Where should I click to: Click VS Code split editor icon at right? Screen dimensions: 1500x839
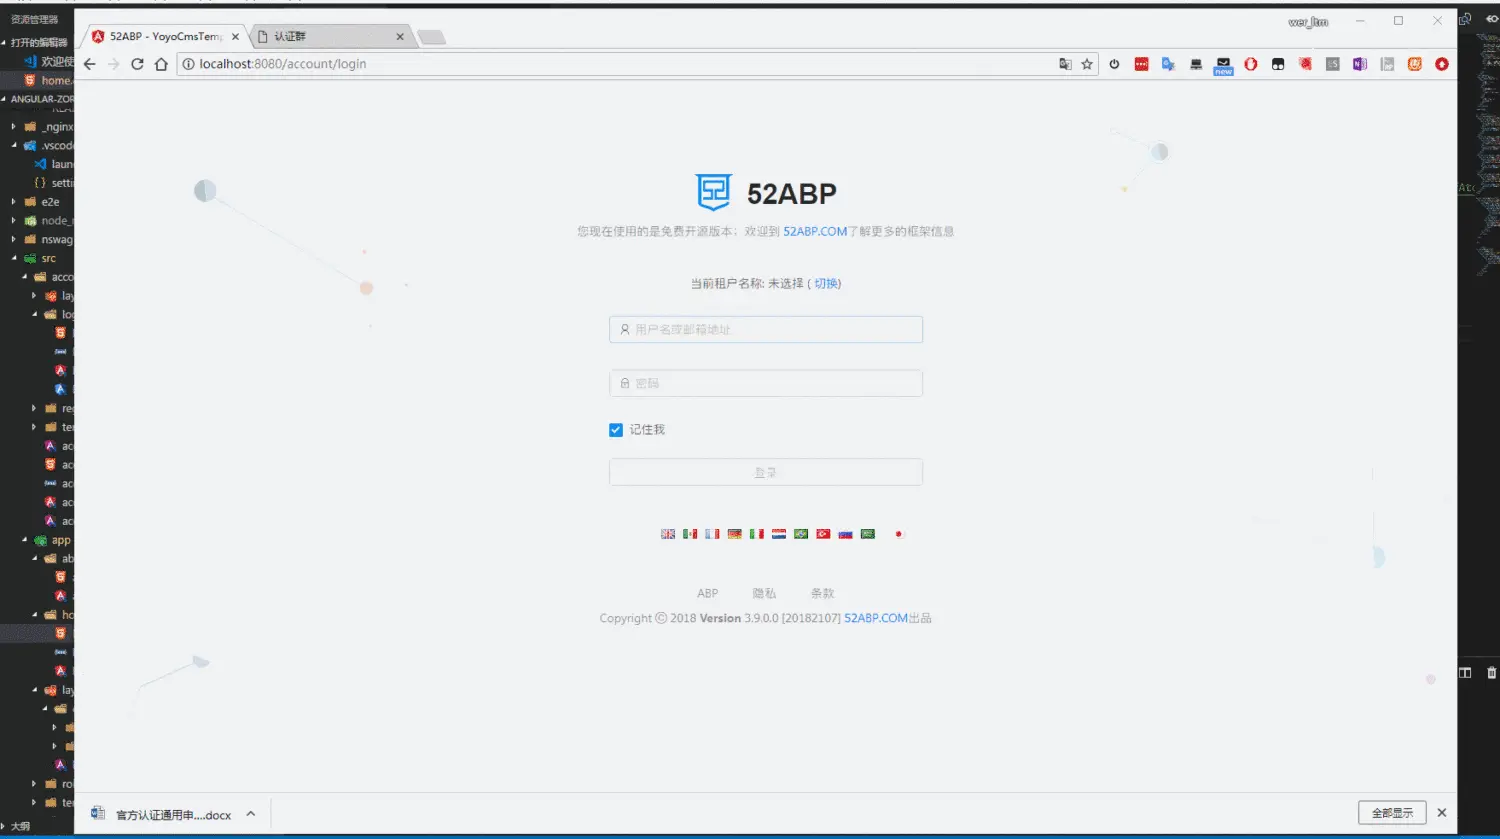point(1465,673)
